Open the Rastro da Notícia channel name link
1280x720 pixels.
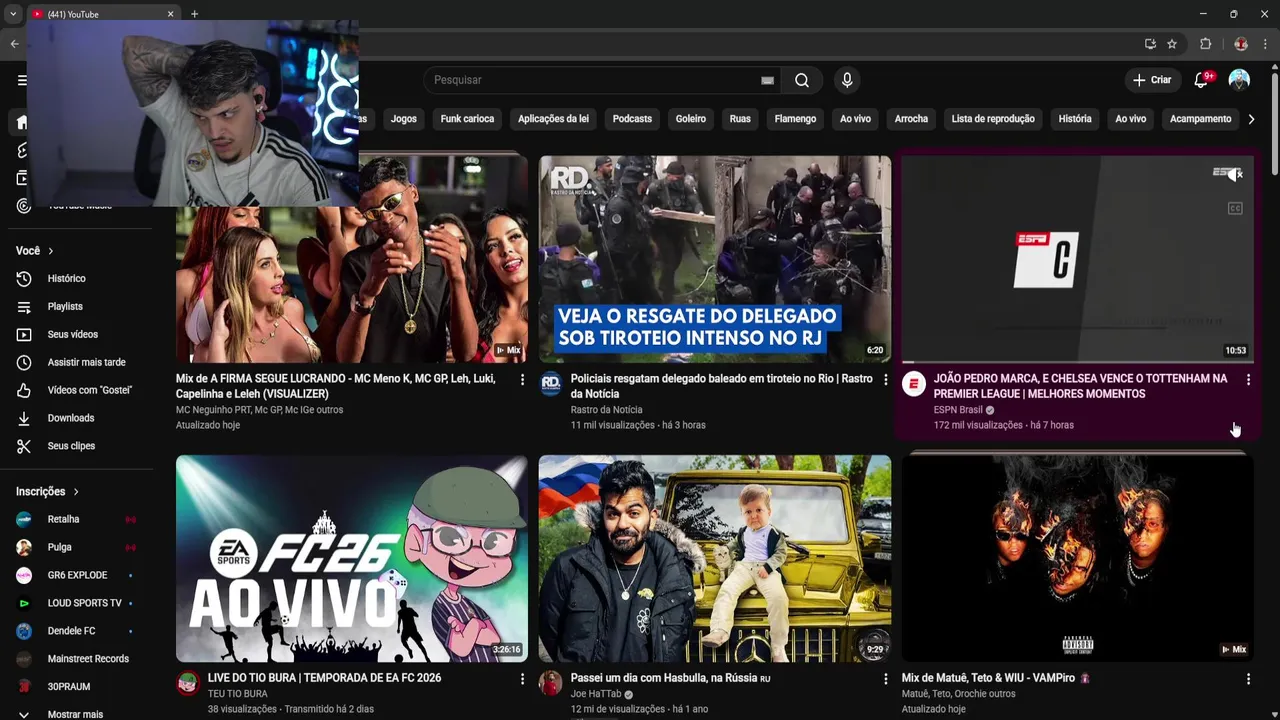click(x=606, y=410)
